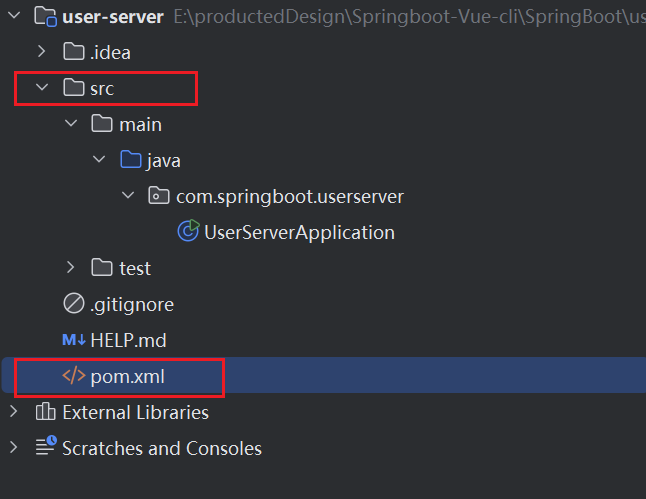Select the pom.xml file name

coord(127,377)
